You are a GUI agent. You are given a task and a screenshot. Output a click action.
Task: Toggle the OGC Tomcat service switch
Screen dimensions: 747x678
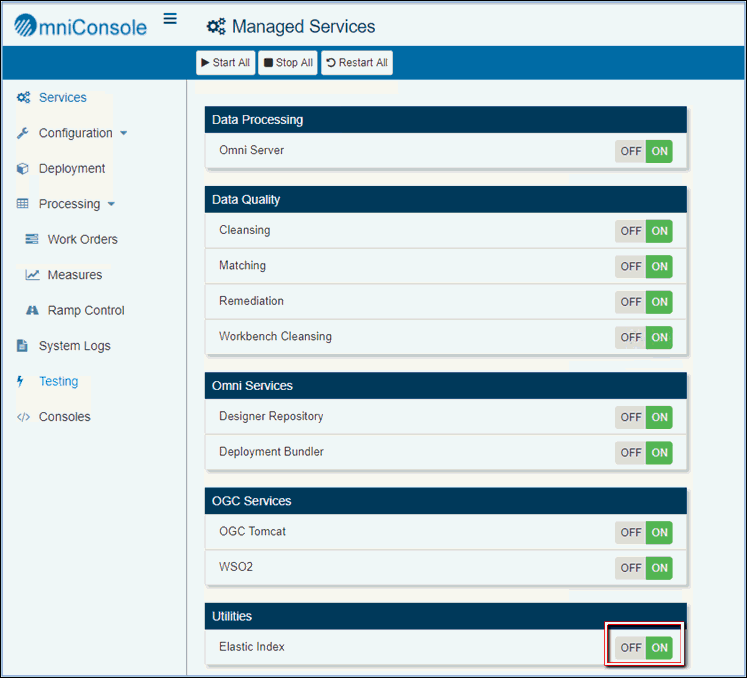point(643,532)
